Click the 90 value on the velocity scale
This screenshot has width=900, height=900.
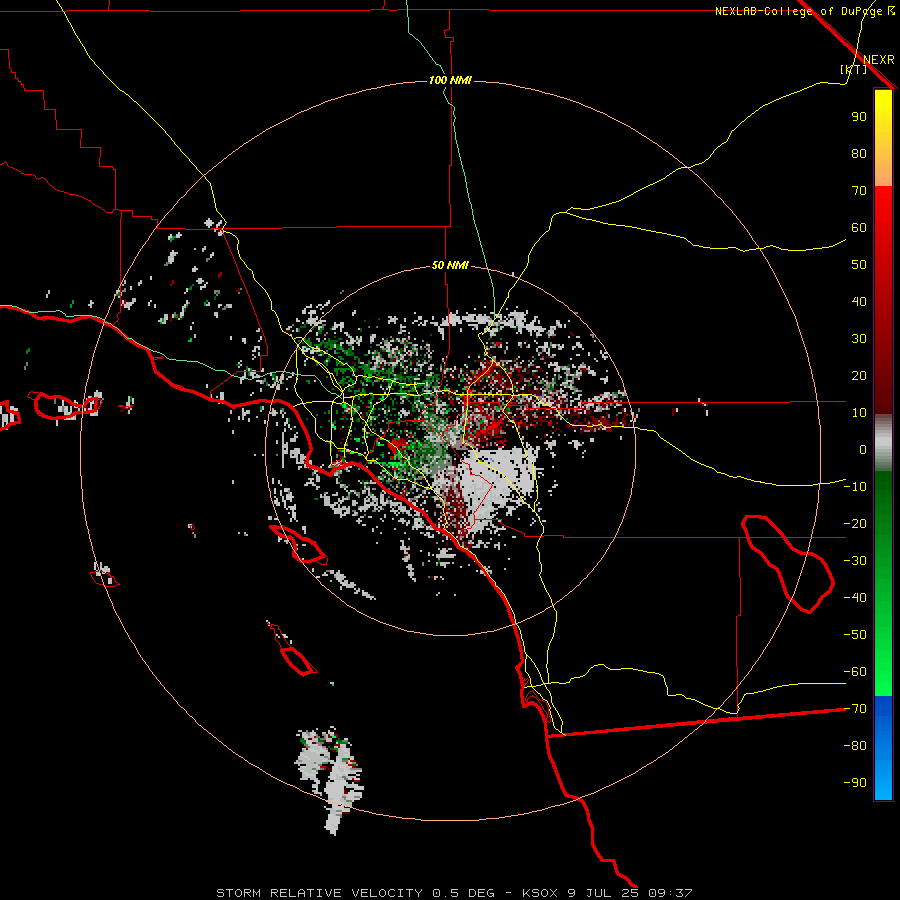(x=859, y=117)
